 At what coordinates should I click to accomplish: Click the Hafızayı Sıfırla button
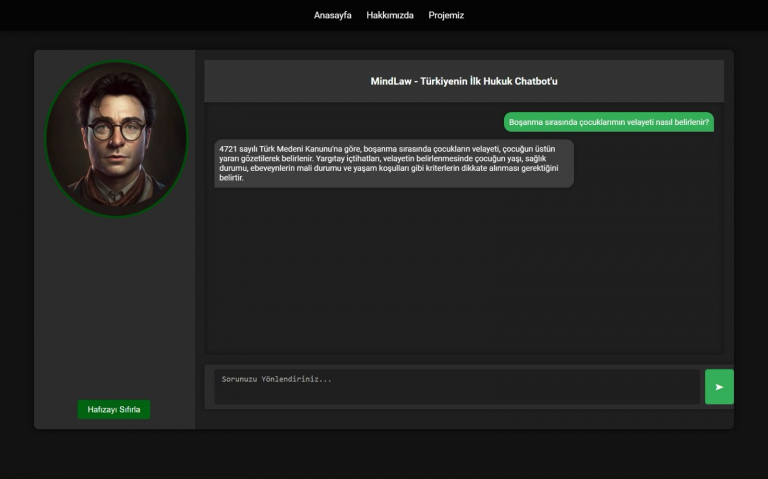click(114, 409)
